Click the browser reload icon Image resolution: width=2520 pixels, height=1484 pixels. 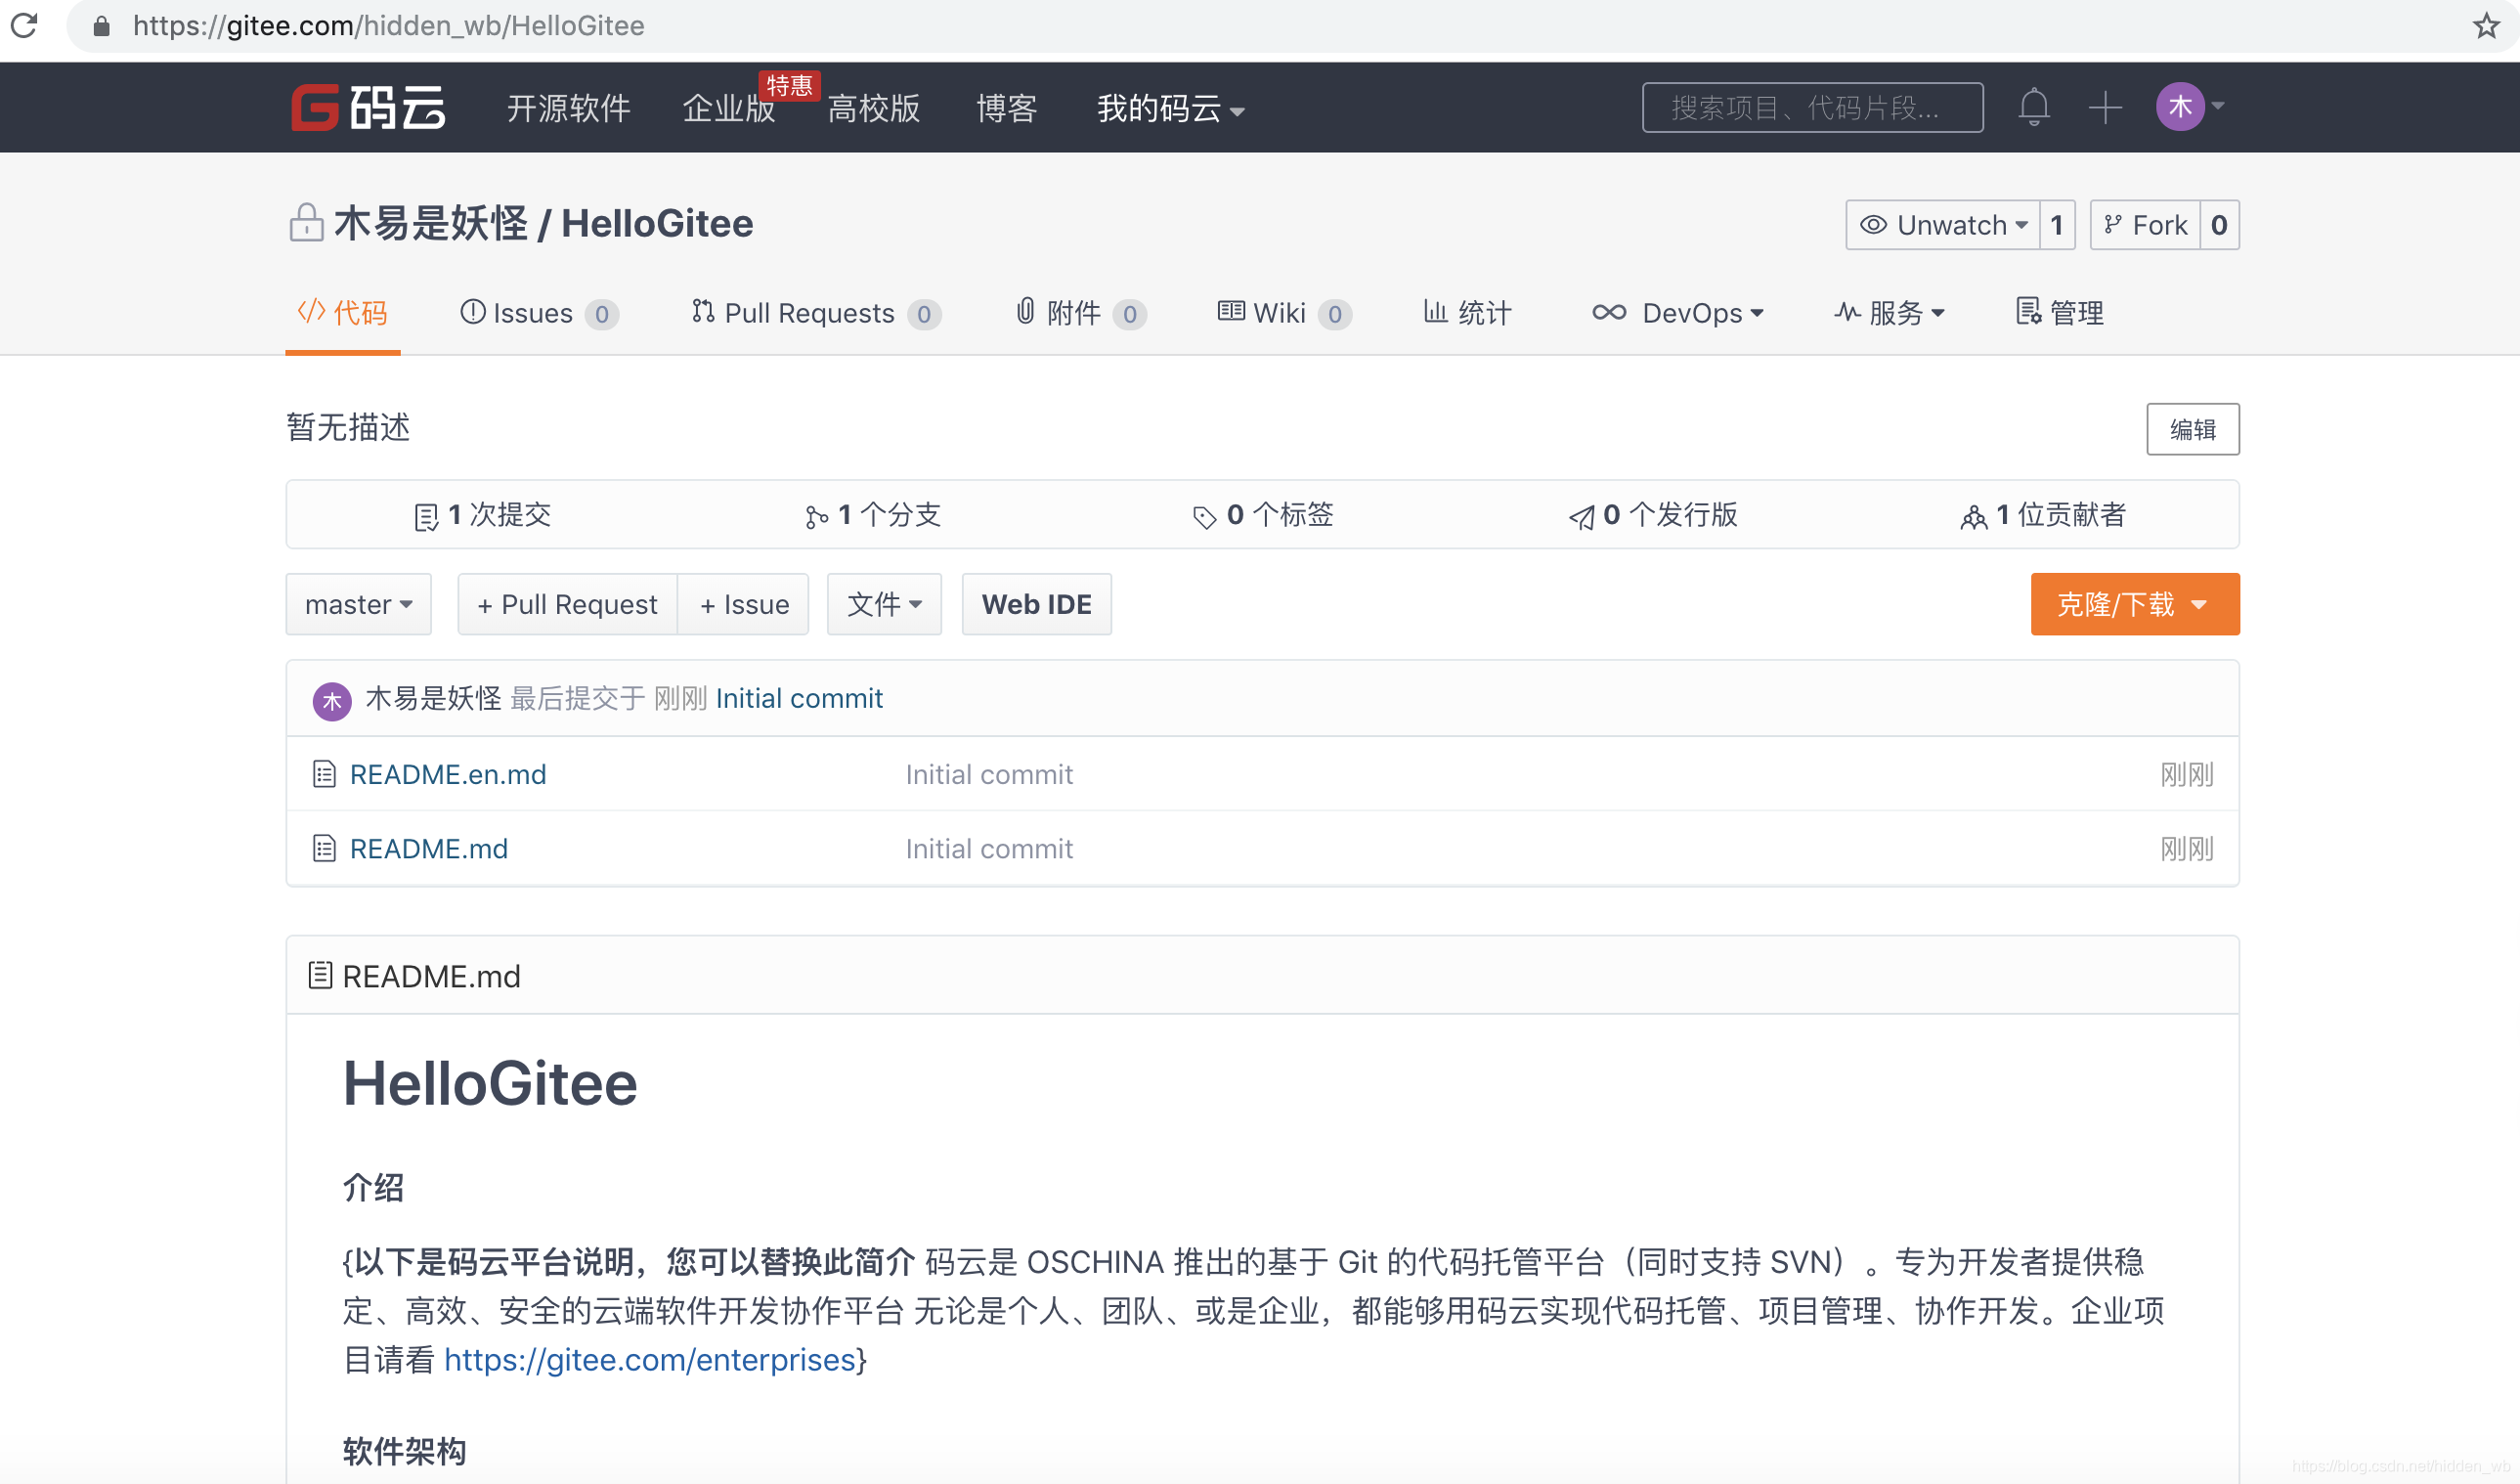pos(24,25)
